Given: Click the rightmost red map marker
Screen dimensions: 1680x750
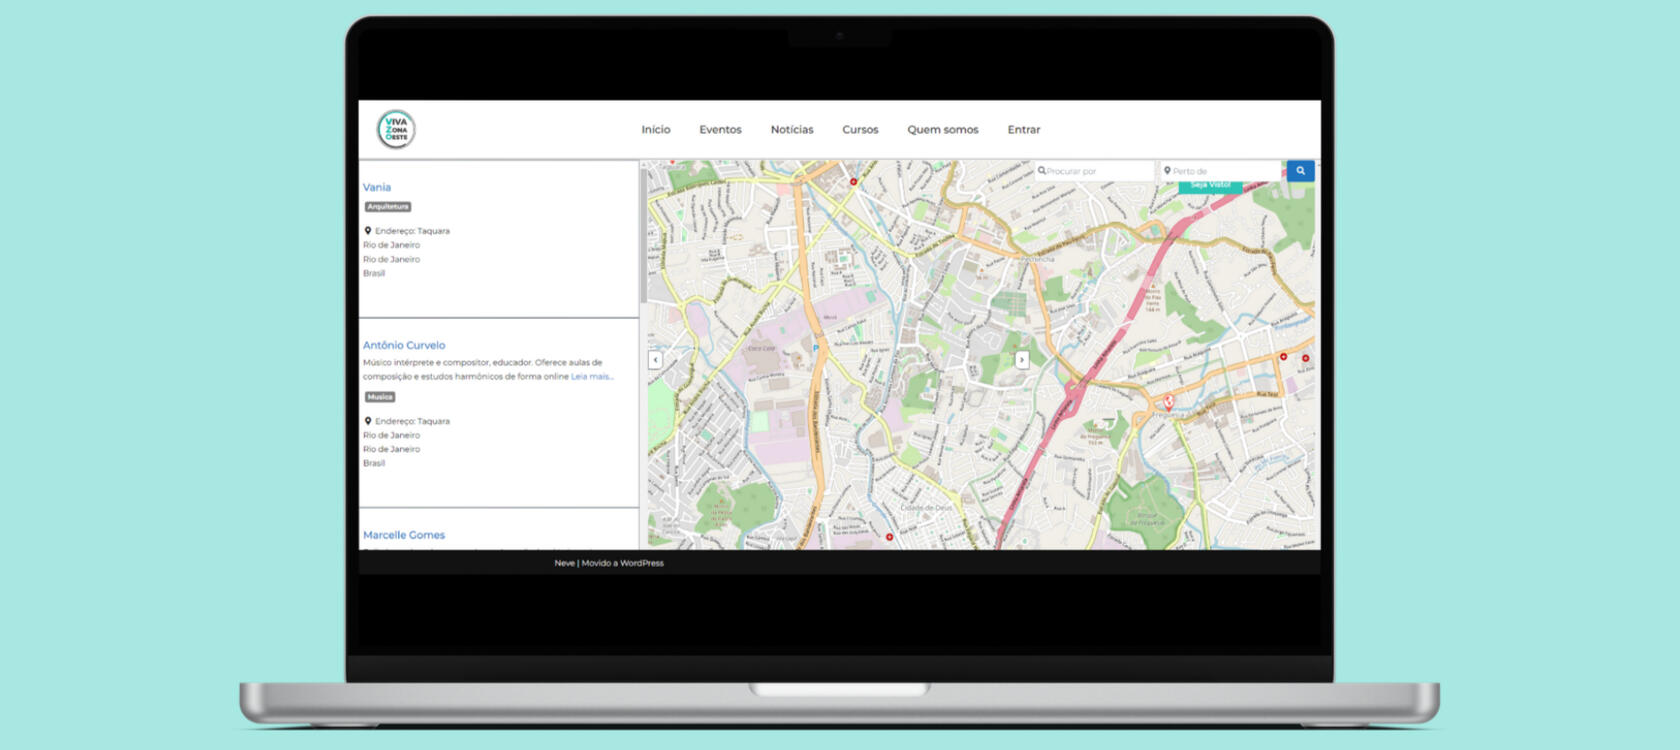Looking at the screenshot, I should [x=1305, y=358].
